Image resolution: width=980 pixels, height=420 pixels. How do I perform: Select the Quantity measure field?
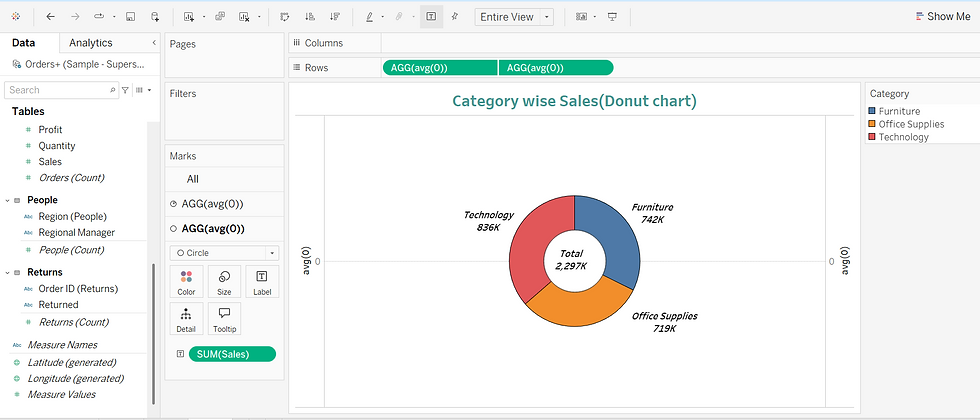pos(57,146)
